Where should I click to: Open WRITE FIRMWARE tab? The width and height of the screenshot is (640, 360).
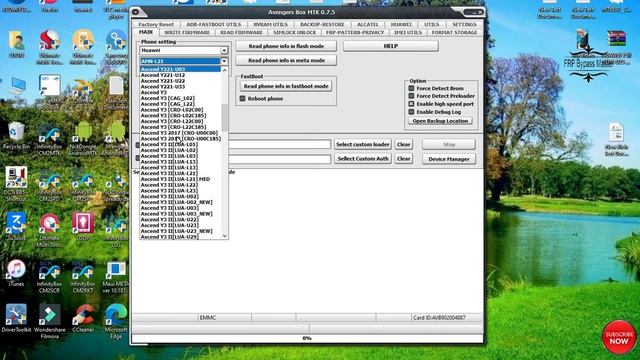187,32
